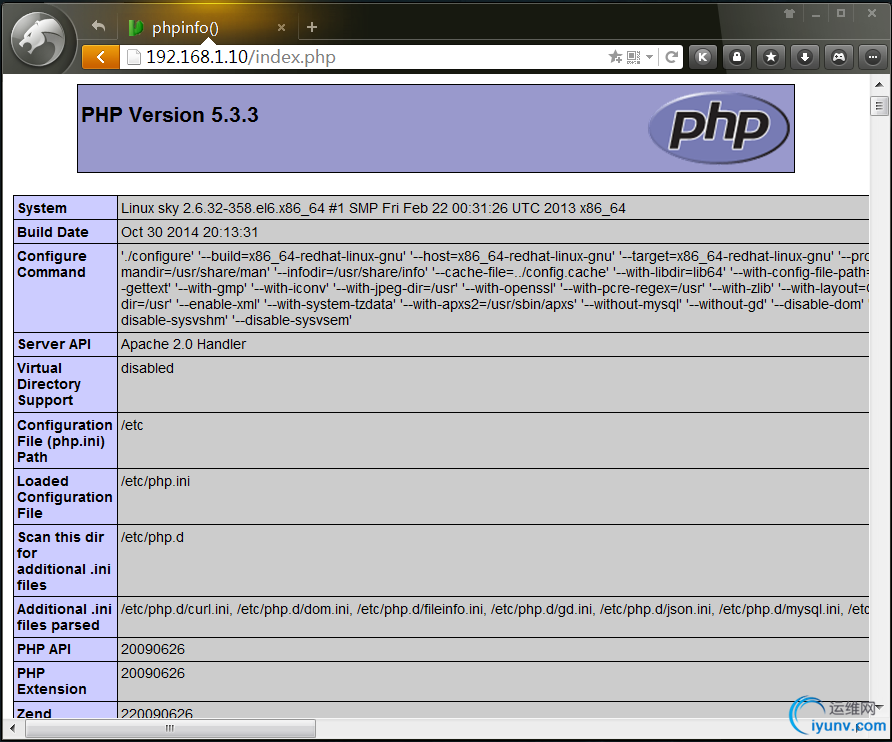Bookmark page with star-plus icon
The width and height of the screenshot is (892, 742).
click(x=616, y=56)
